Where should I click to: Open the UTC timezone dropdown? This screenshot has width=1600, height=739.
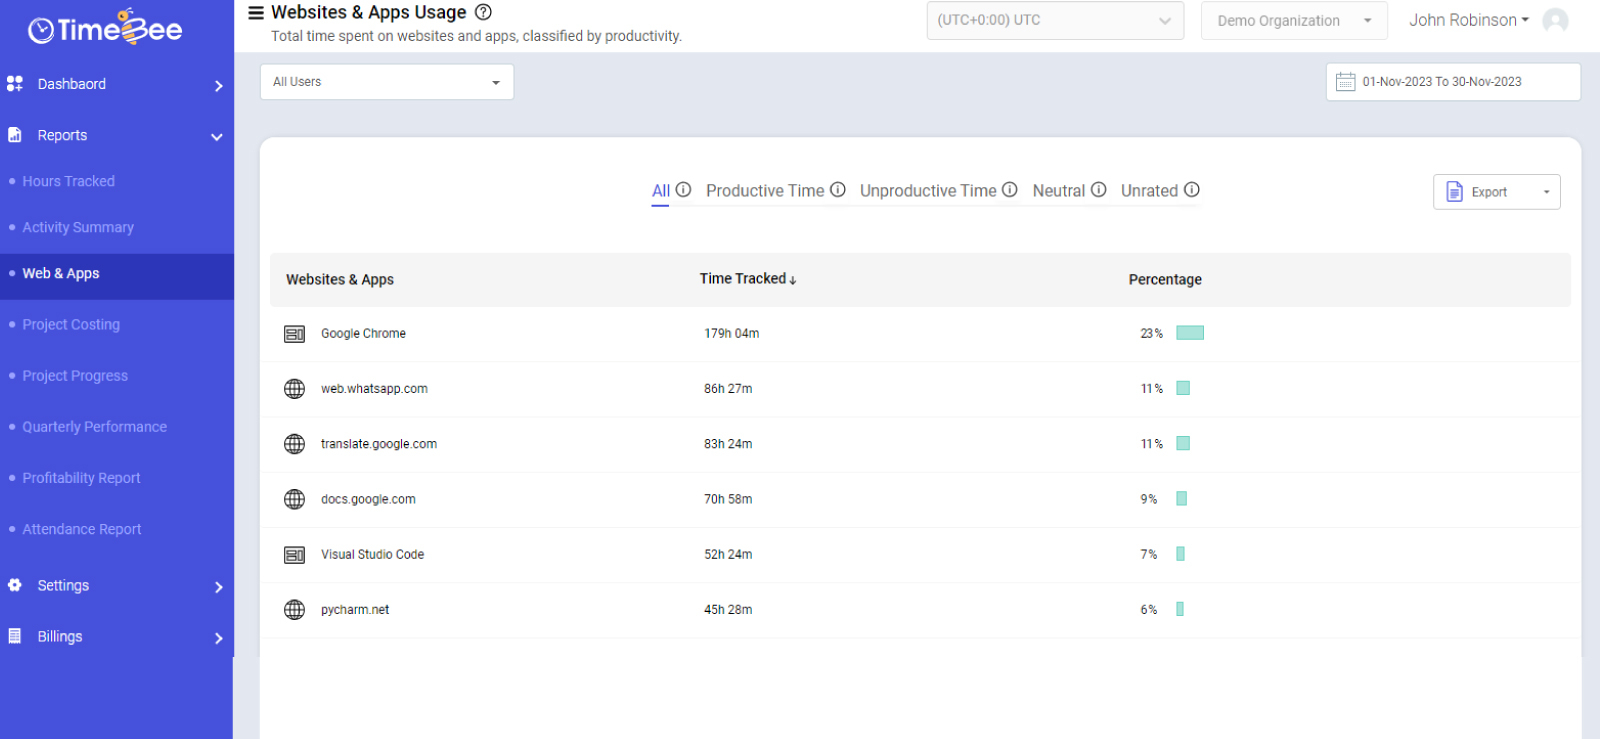click(1055, 20)
